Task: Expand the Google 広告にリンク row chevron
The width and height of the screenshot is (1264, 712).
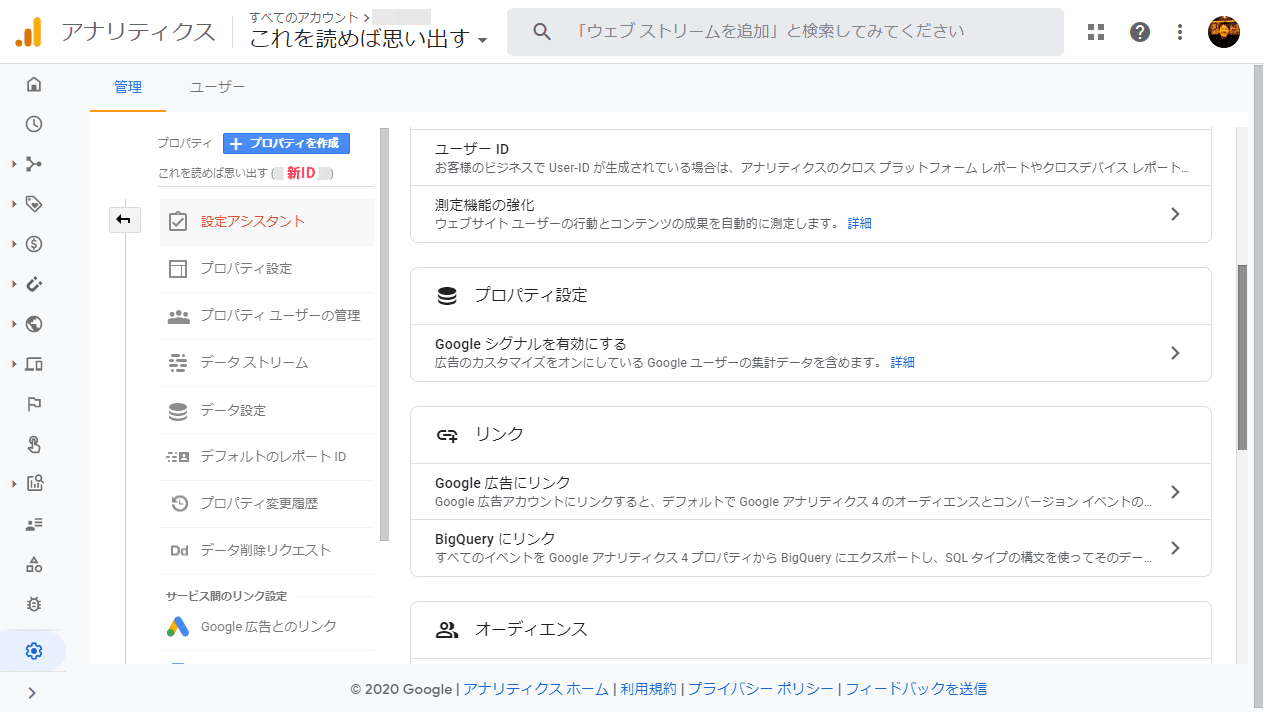Action: (1175, 492)
